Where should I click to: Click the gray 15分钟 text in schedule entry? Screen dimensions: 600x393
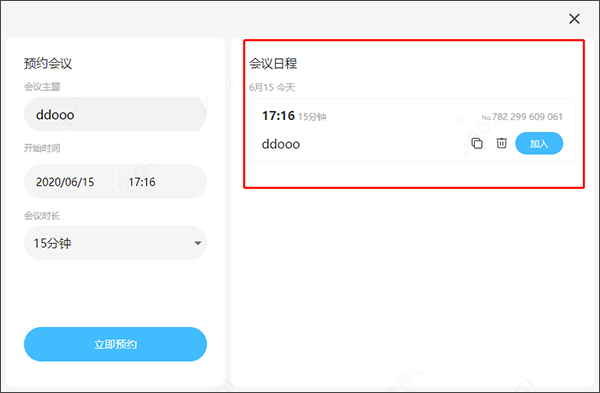[312, 117]
